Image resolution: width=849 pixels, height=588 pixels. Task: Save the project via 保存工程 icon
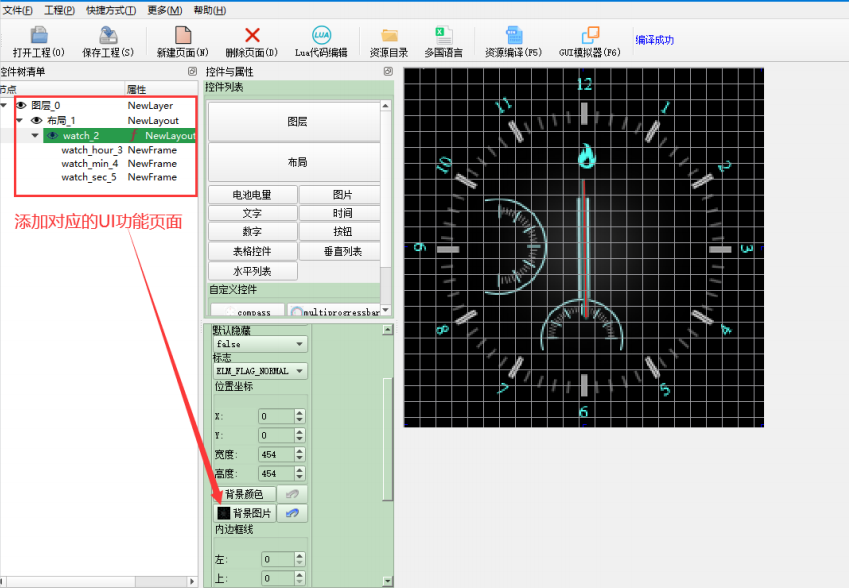(x=108, y=42)
